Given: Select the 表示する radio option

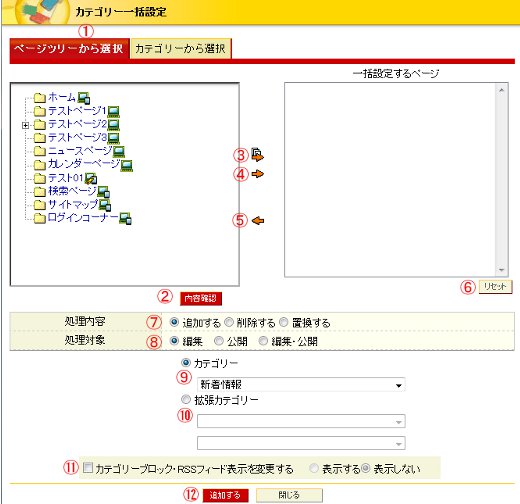Looking at the screenshot, I should [314, 468].
